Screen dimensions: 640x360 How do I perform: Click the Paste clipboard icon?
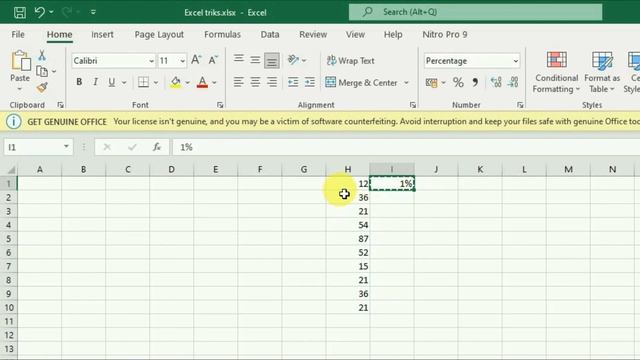(x=20, y=61)
